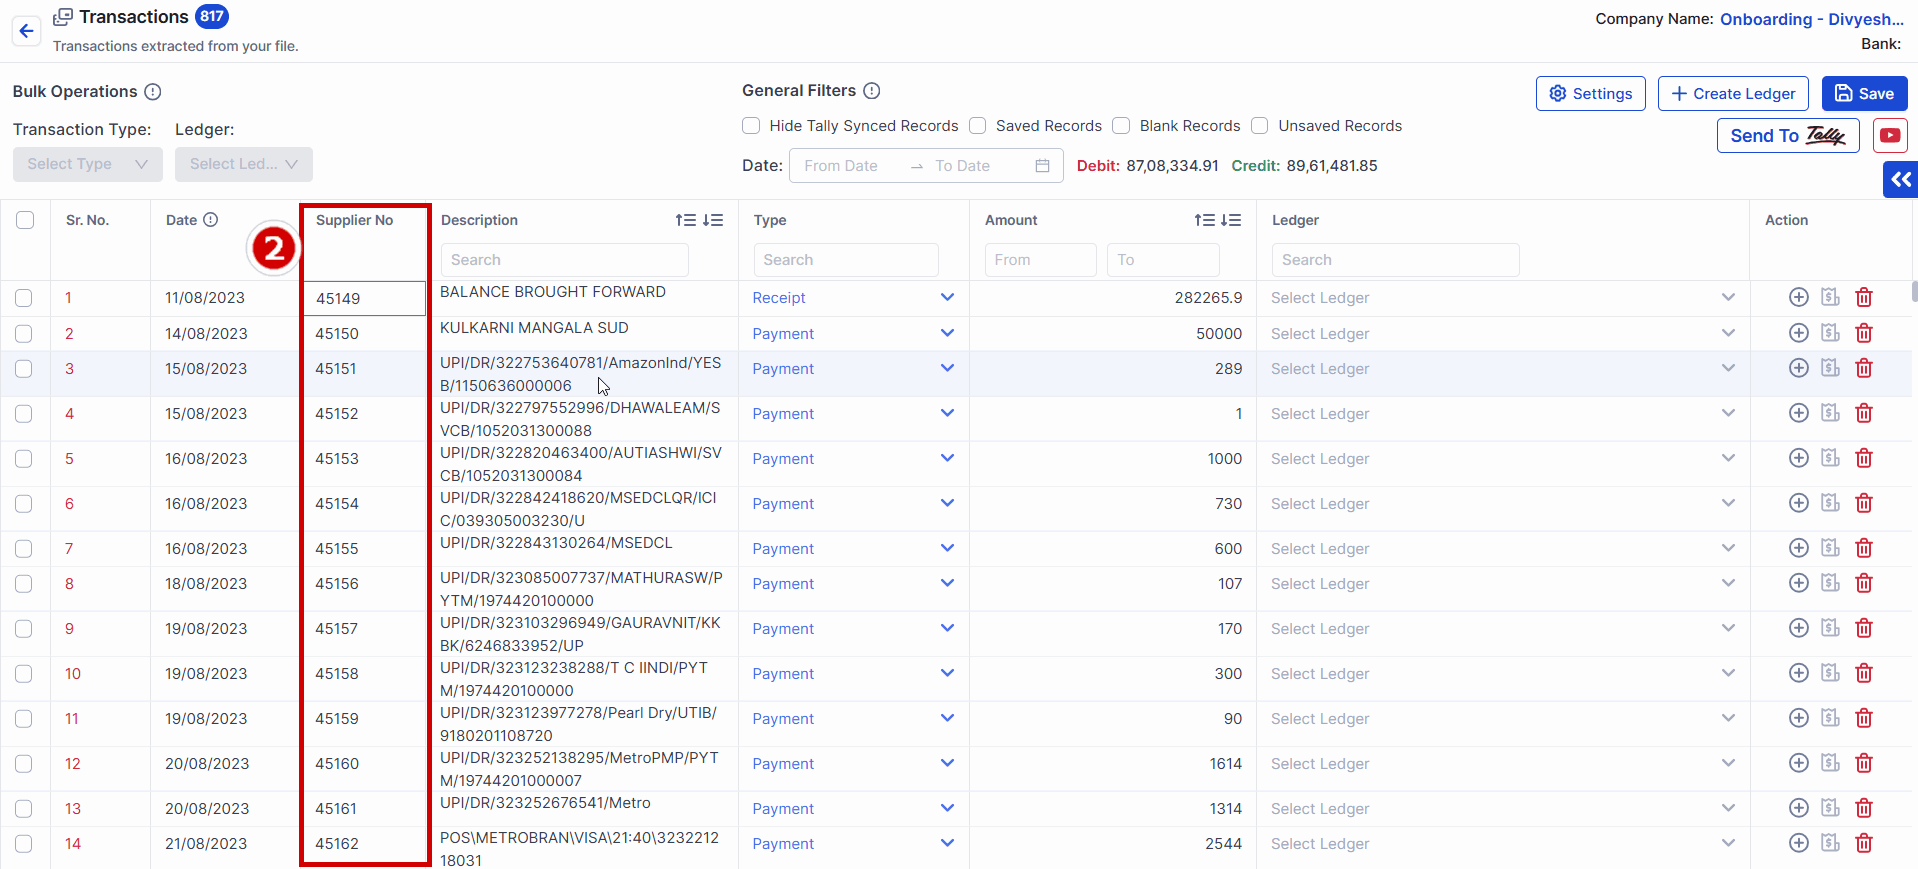This screenshot has height=869, width=1918.
Task: Check the Blank Records filter
Action: click(1122, 126)
